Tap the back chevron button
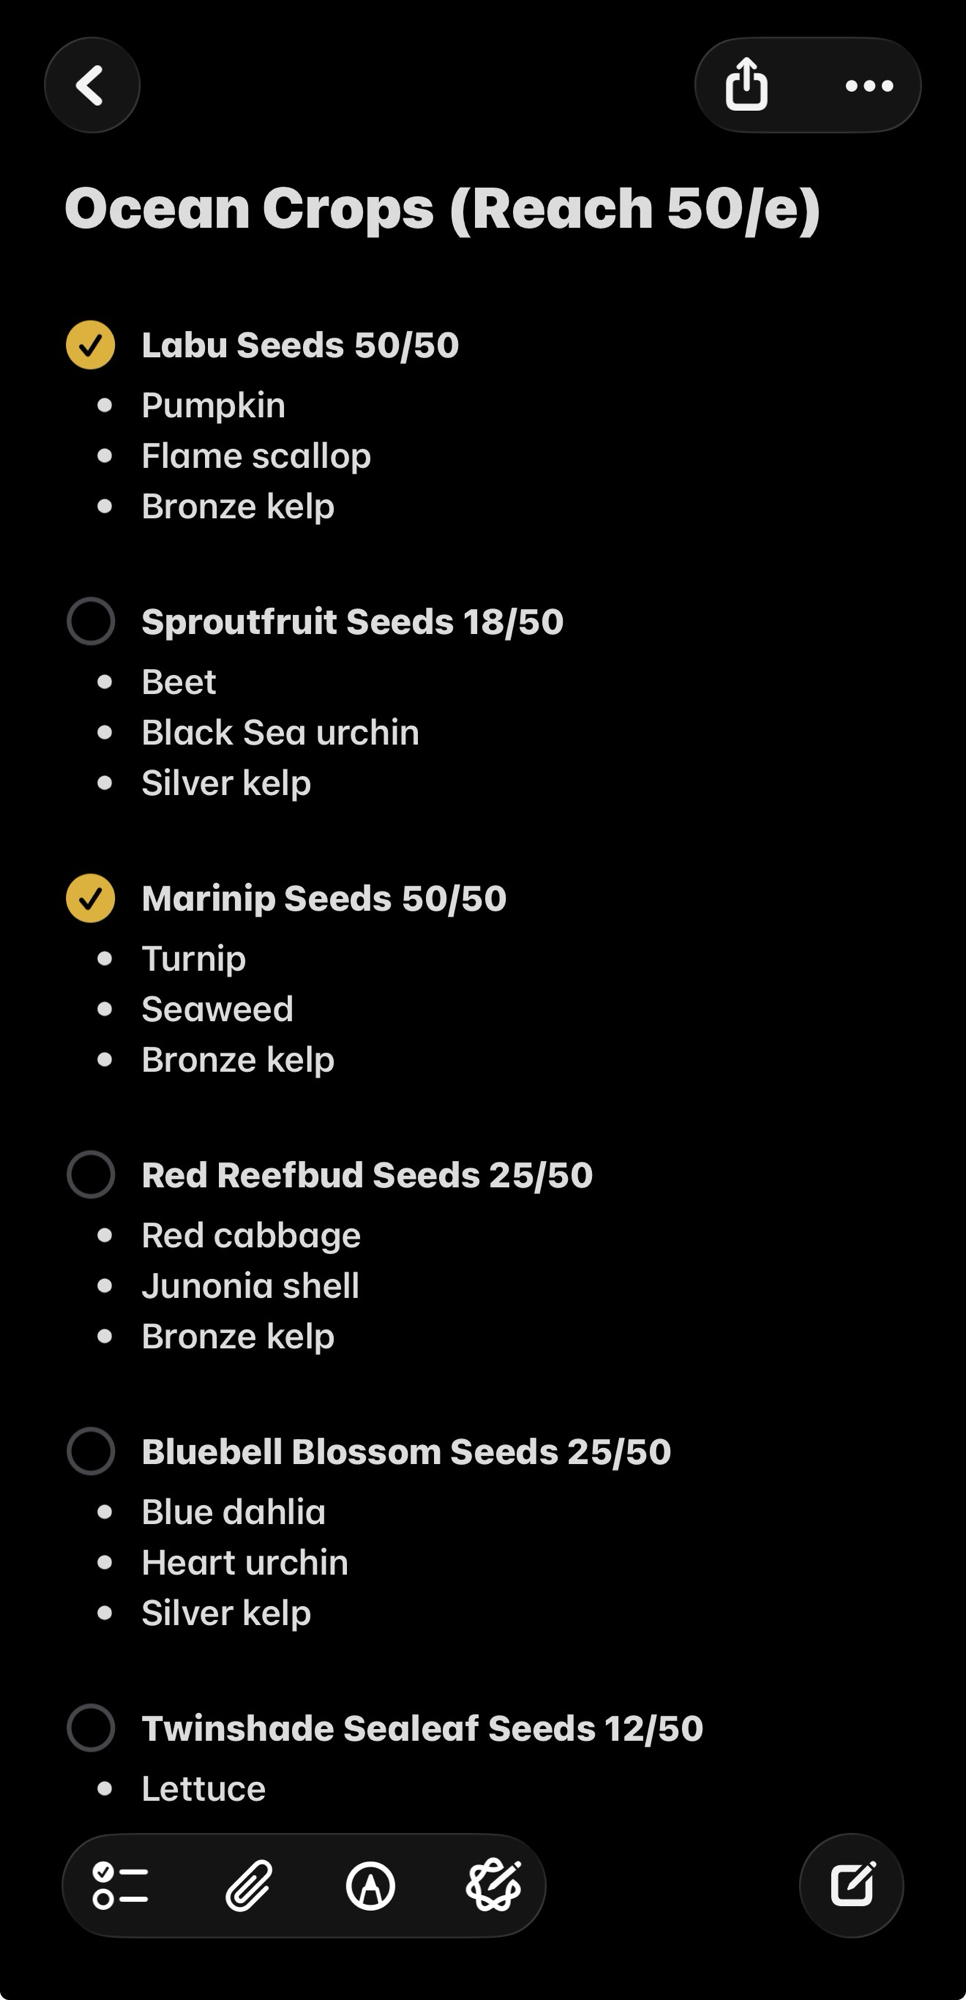Image resolution: width=966 pixels, height=2000 pixels. [91, 86]
